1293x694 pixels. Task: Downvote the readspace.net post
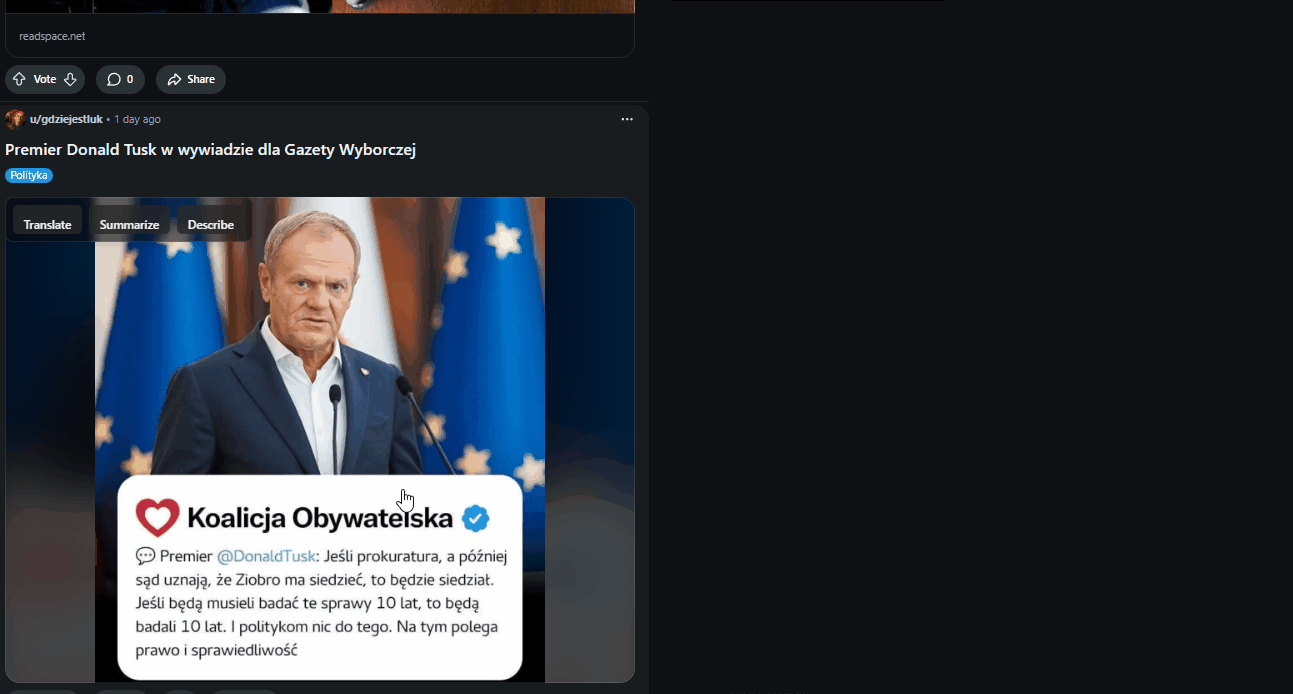point(70,79)
